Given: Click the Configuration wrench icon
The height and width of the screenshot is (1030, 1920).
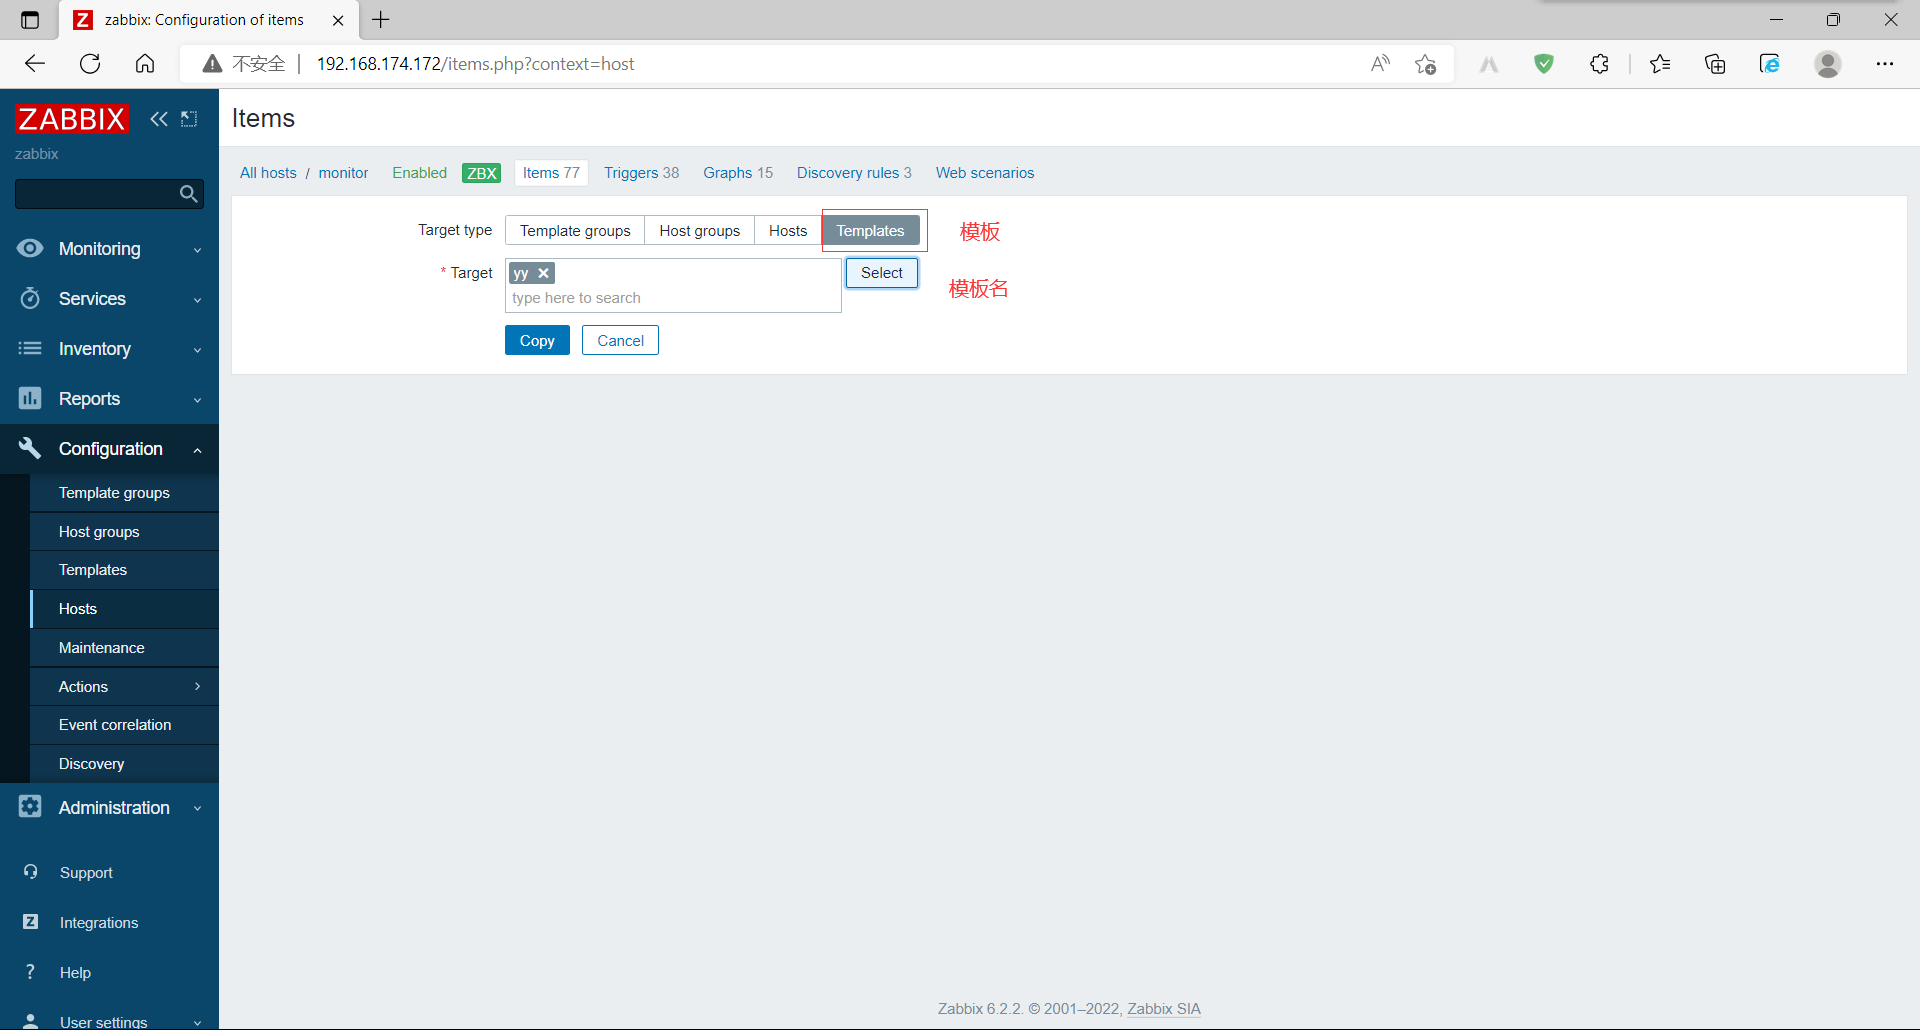Looking at the screenshot, I should coord(30,448).
